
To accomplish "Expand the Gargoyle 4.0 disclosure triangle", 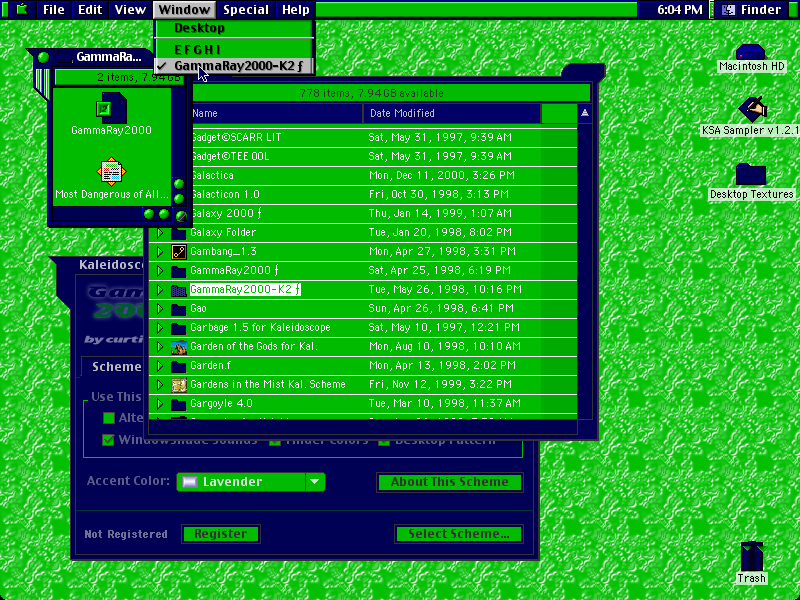I will click(160, 404).
